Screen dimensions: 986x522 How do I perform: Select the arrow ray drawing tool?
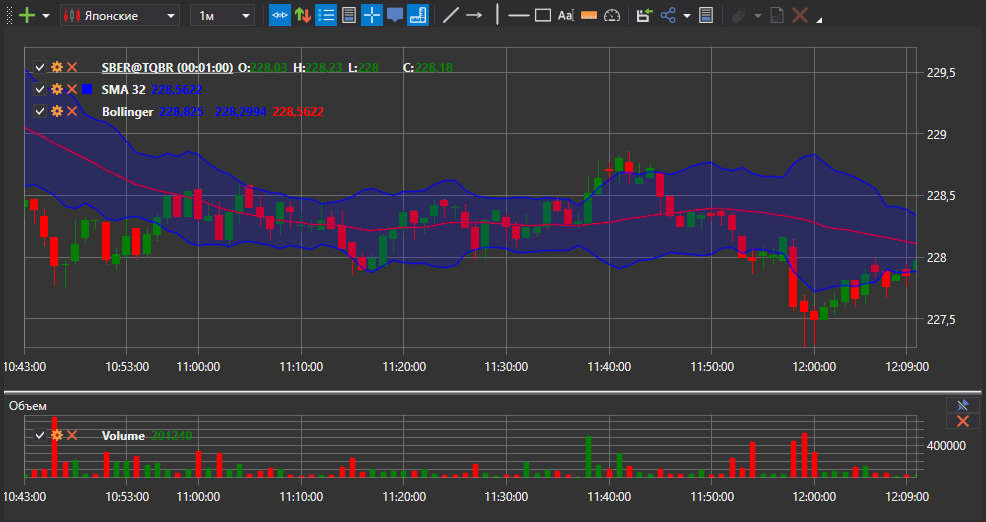[x=474, y=15]
